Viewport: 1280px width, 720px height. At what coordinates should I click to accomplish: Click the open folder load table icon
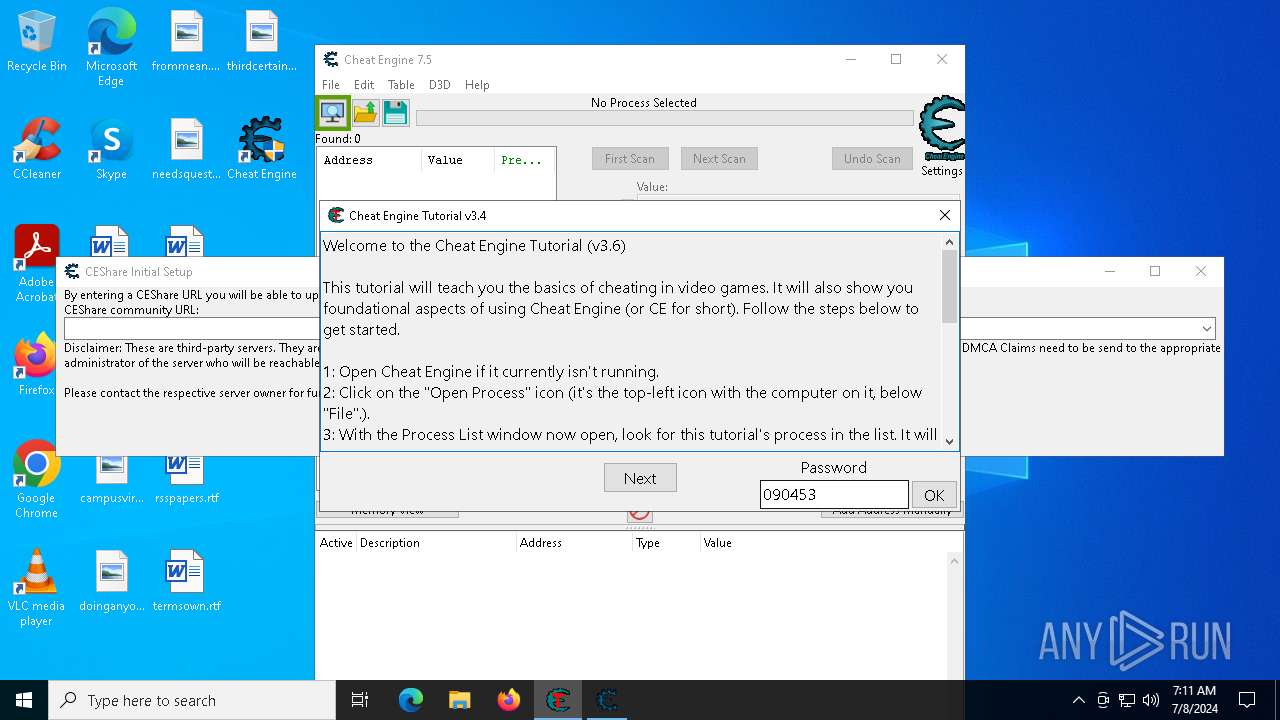click(365, 113)
